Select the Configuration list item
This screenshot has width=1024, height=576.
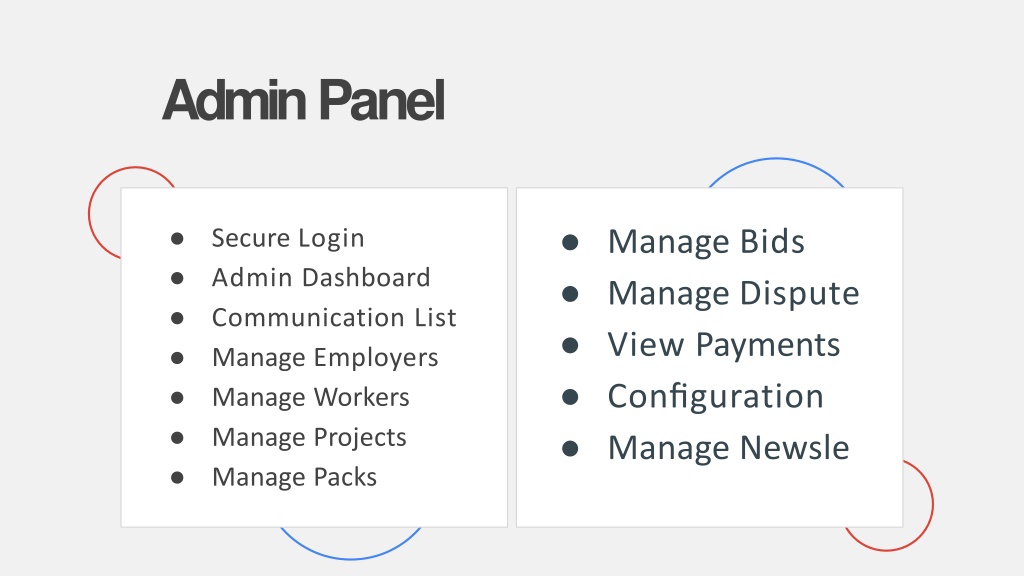coord(716,396)
